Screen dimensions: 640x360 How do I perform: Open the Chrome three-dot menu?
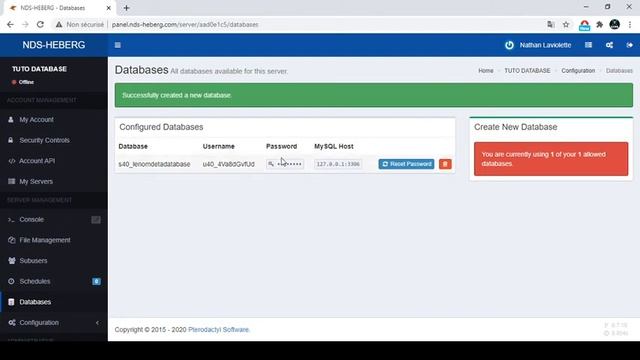click(x=630, y=24)
